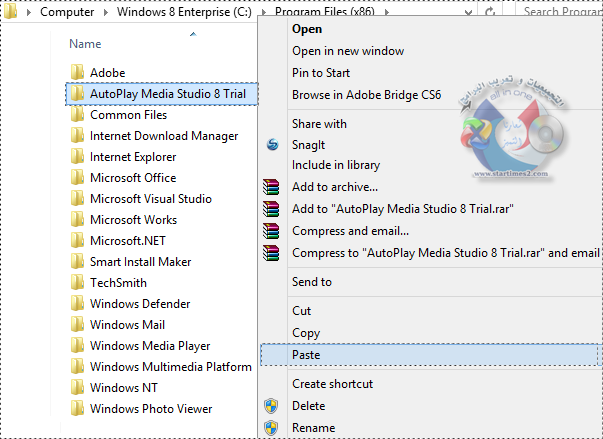The width and height of the screenshot is (603, 439).
Task: Click the Microsoft Visual Studio folder icon
Action: [x=77, y=198]
